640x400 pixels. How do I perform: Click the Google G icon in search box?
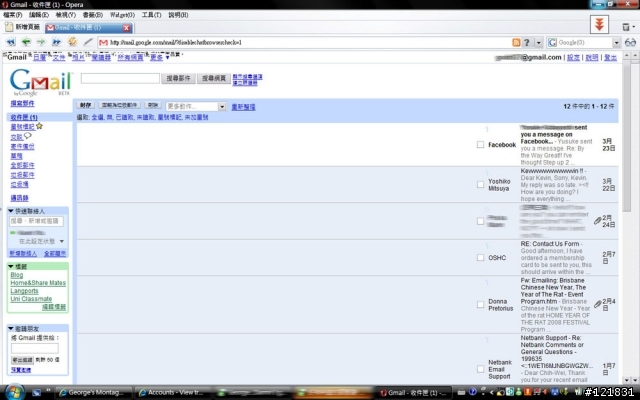[x=552, y=42]
